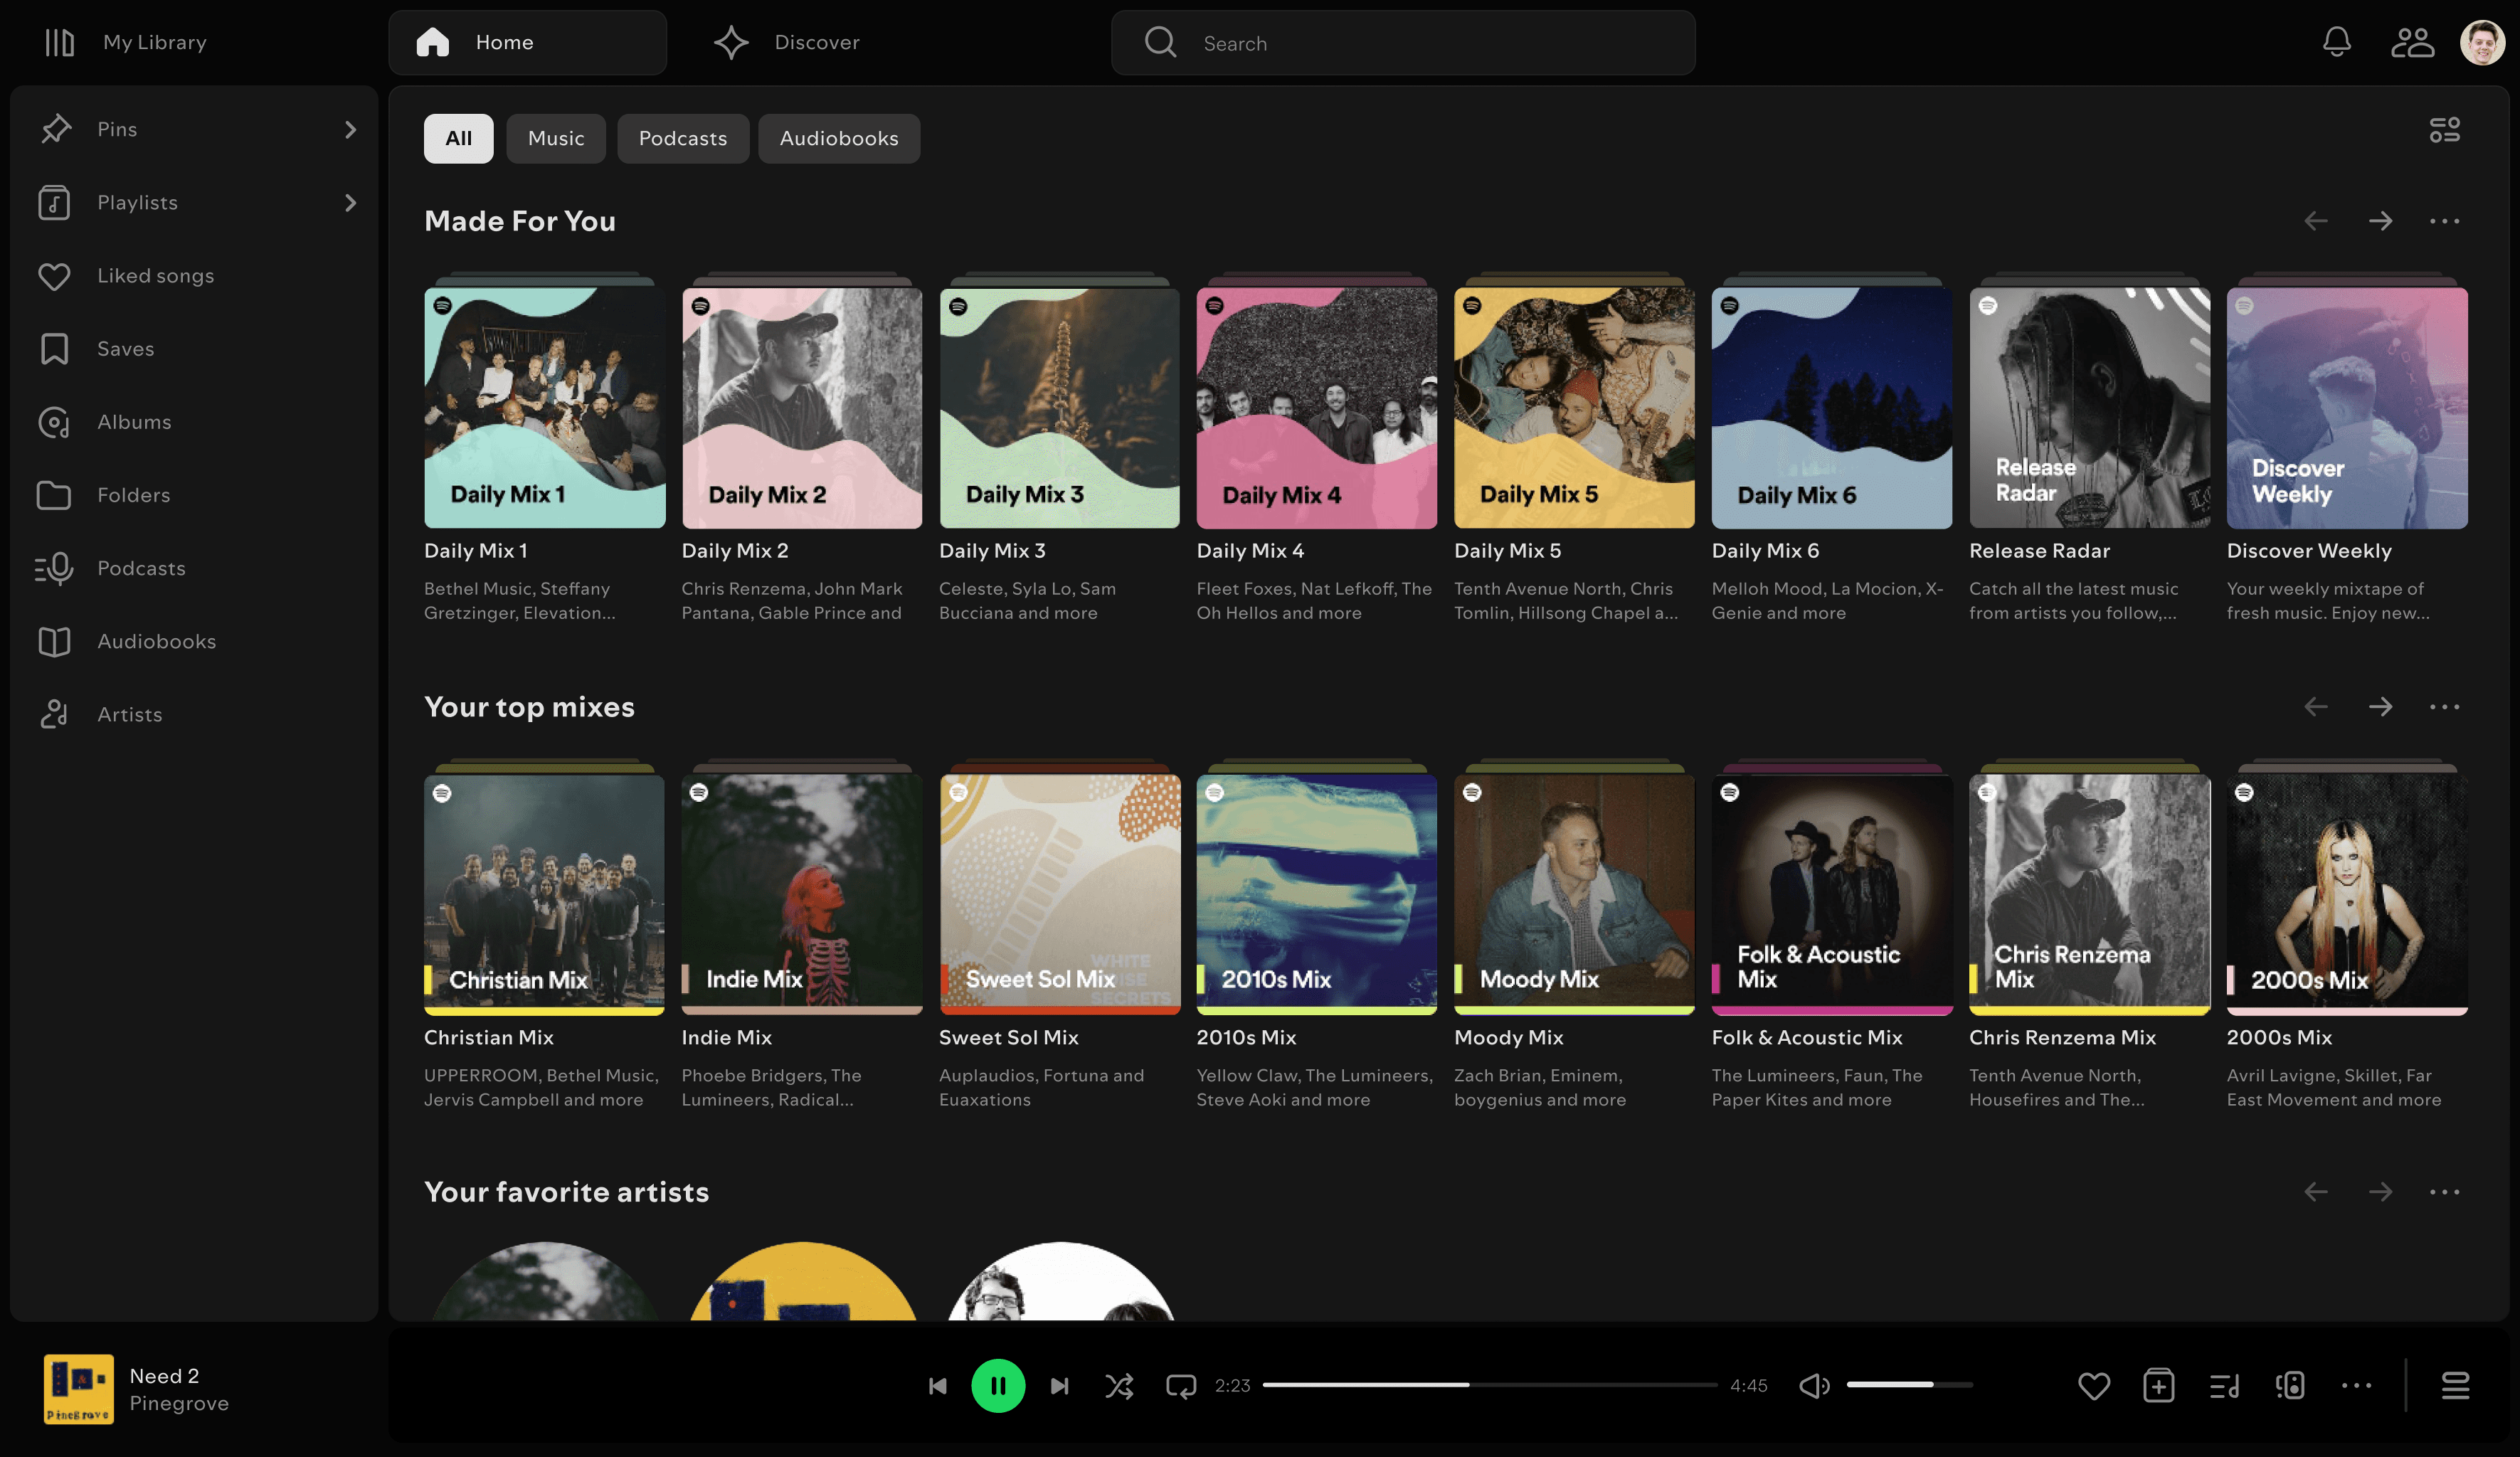Skip to the previous track
Screen dimensions: 2520x1457
937,1385
